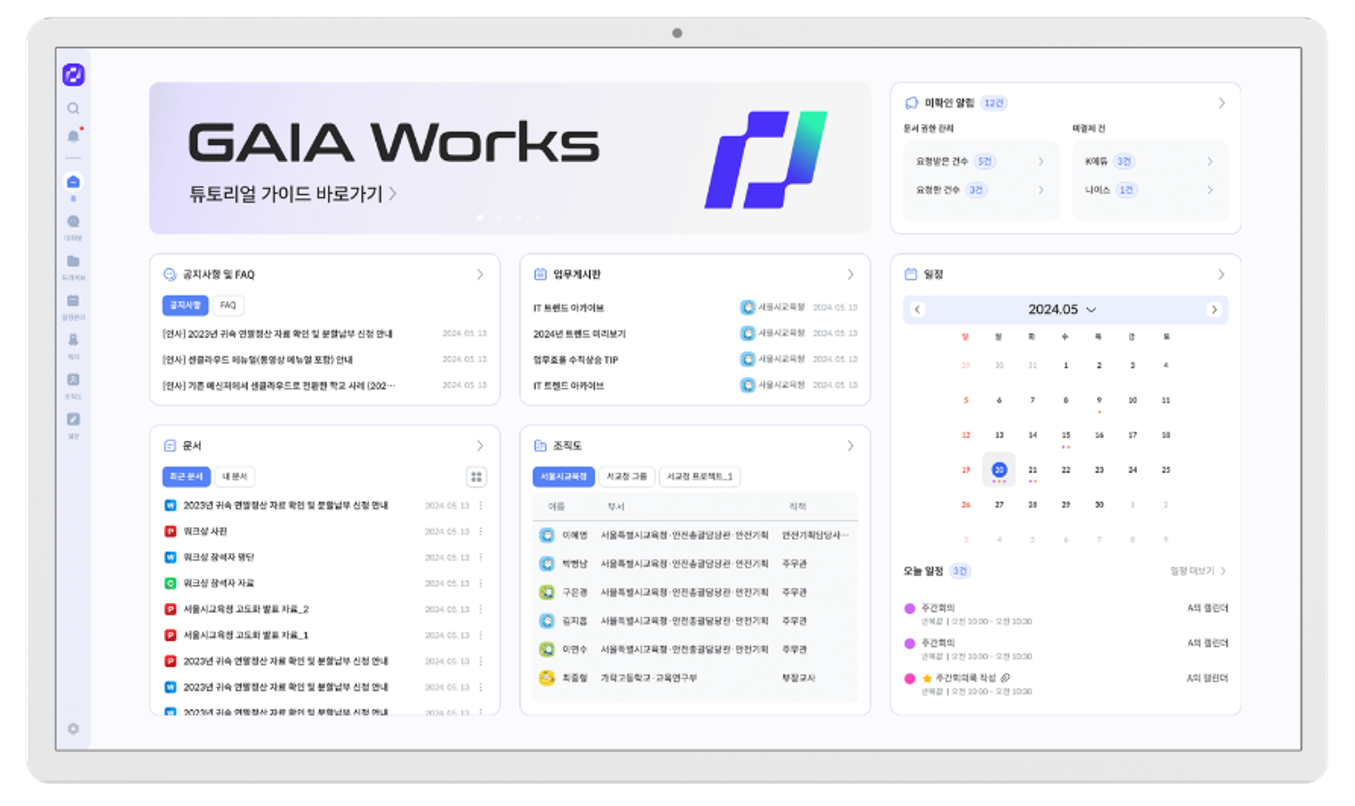
Task: Open the chat bubble icon in sidebar
Action: pos(73,222)
